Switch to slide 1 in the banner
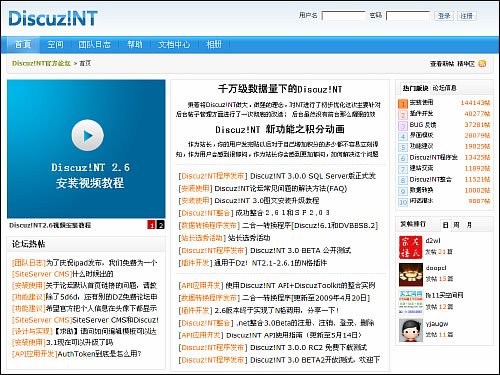Viewport: 500px width, 375px height. pos(152,225)
